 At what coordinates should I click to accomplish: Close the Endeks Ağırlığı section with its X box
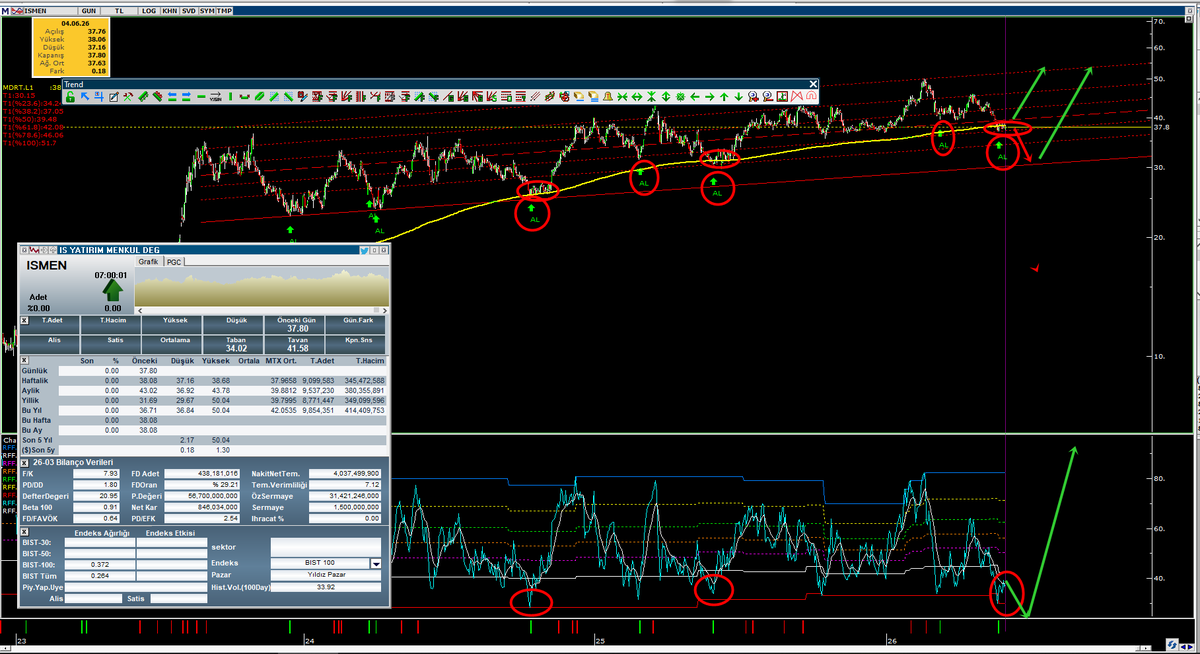click(x=25, y=532)
